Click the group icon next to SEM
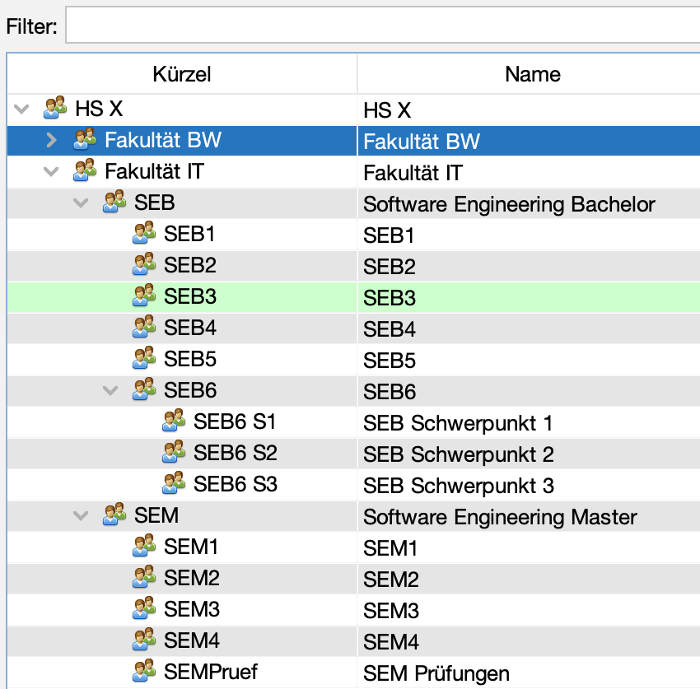 [115, 516]
